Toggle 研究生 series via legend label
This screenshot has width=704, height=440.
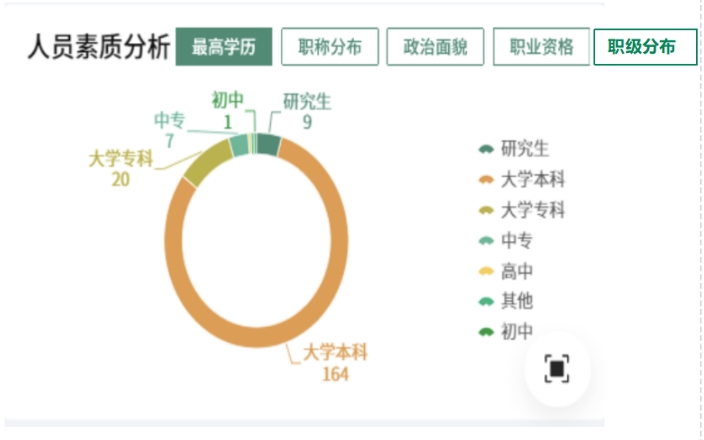525,149
